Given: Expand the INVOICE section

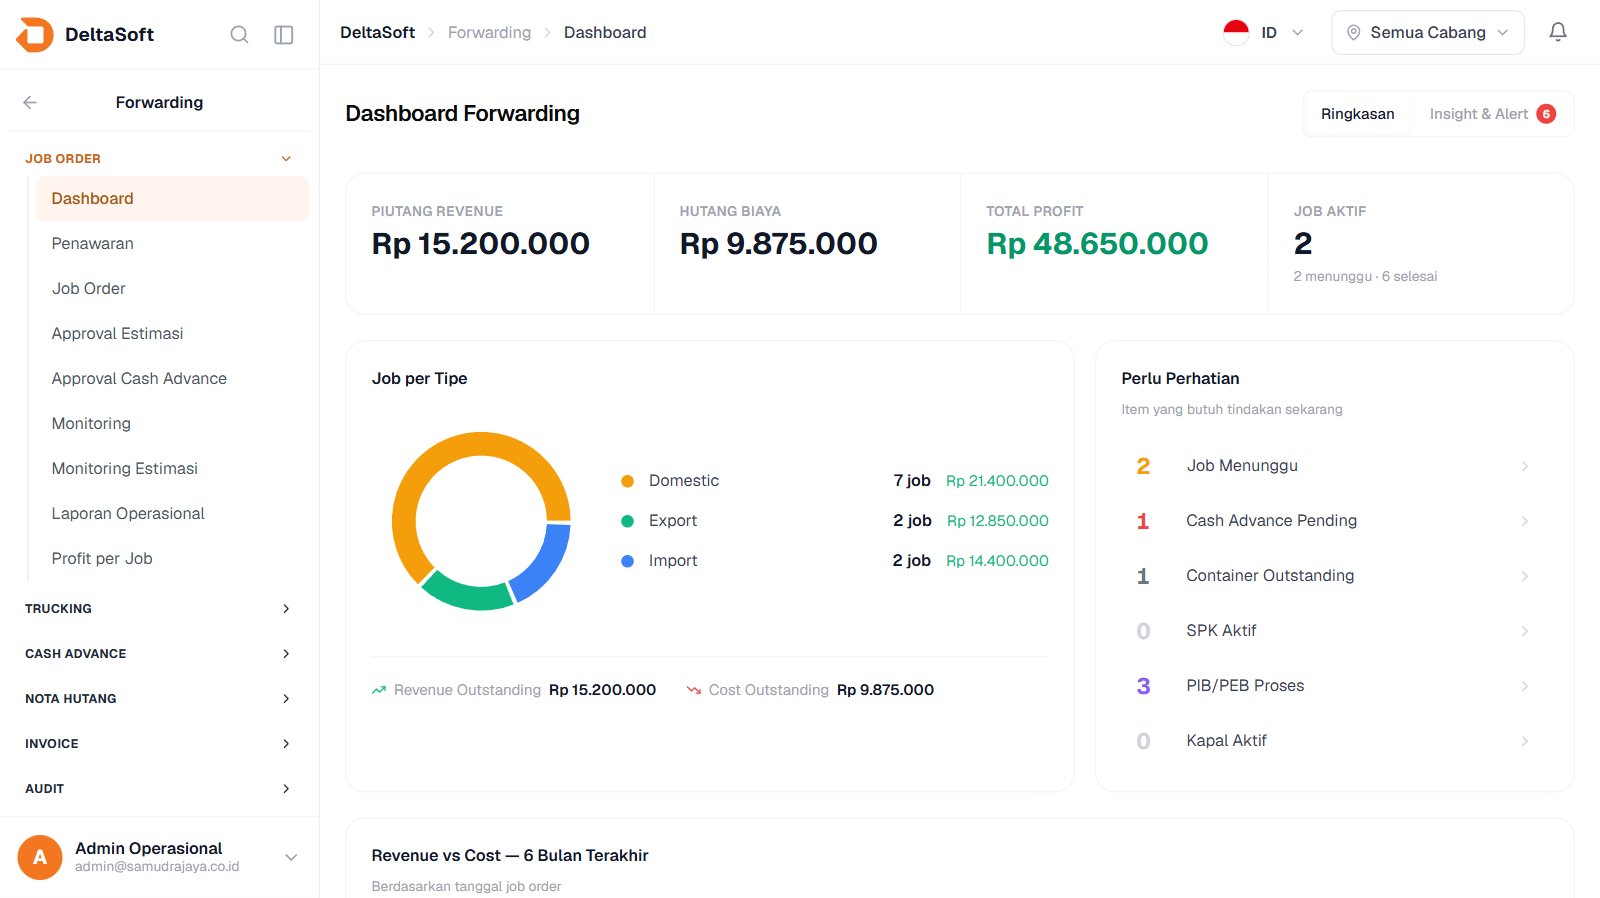Looking at the screenshot, I should (160, 743).
